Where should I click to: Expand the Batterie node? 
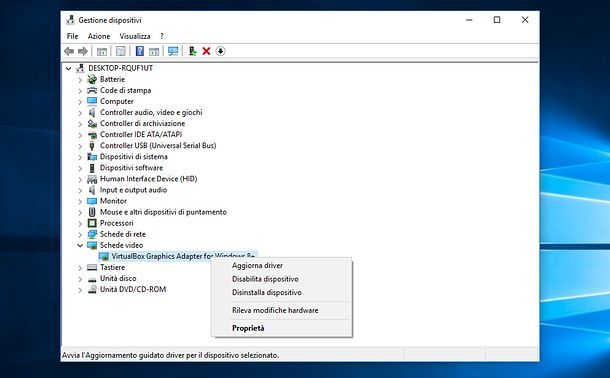coord(80,80)
